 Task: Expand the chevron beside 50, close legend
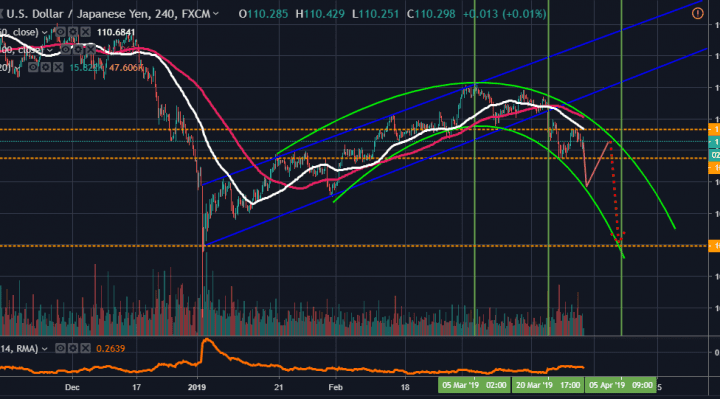point(45,33)
